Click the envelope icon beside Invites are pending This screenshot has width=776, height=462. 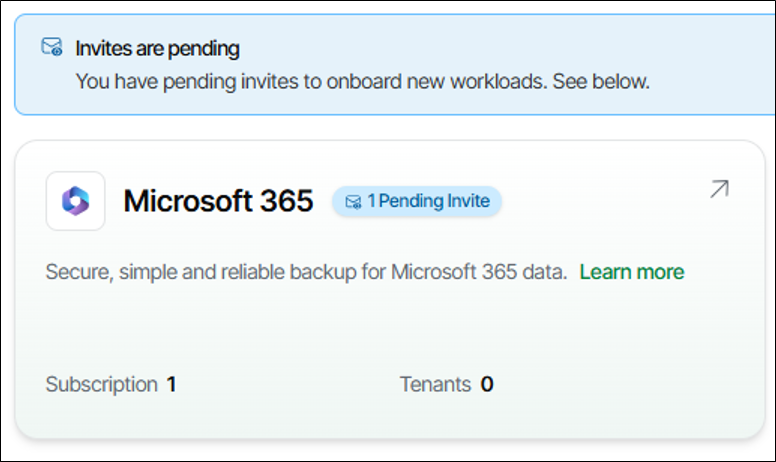coord(51,47)
